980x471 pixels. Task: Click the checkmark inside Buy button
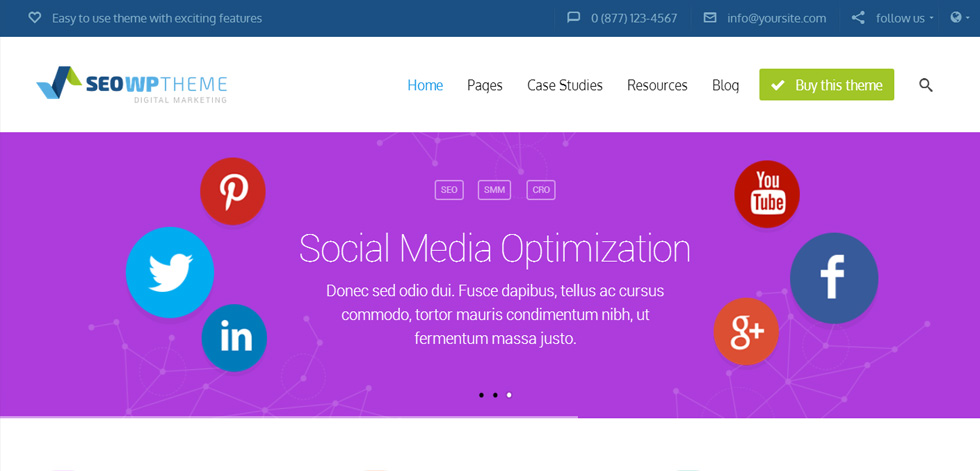tap(778, 86)
